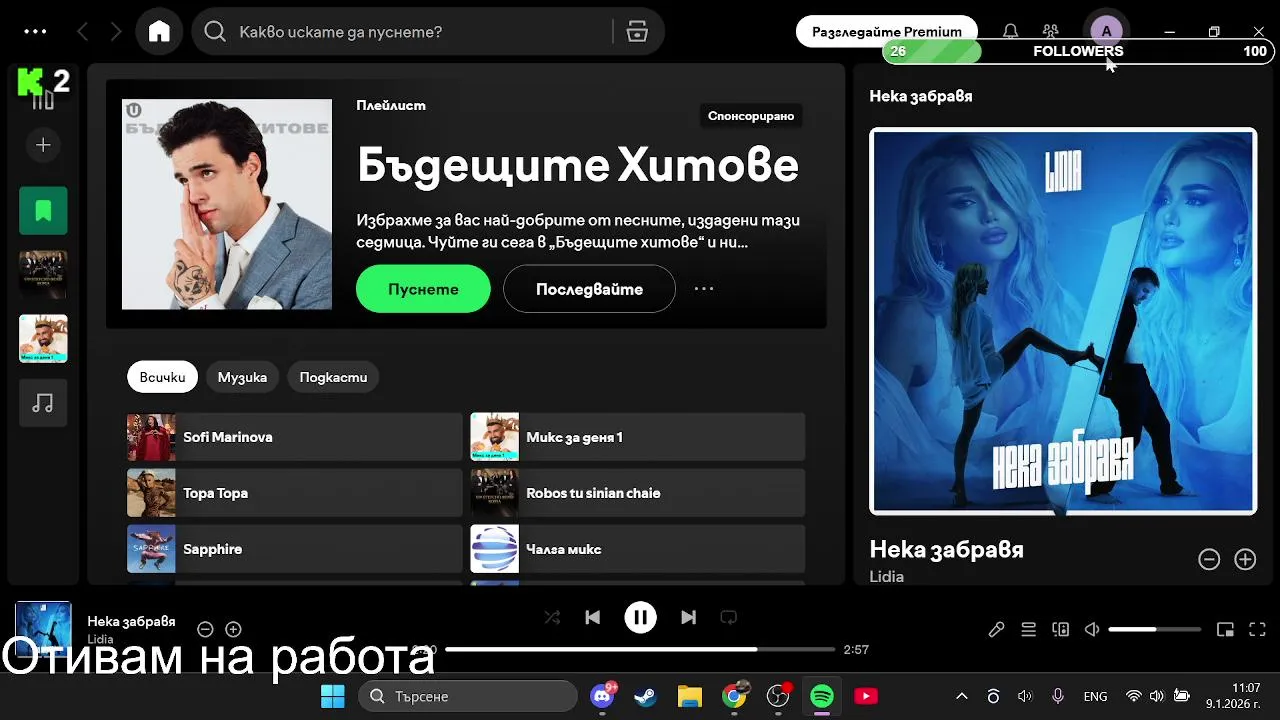Open 'Микс за деня' sidebar thumbnail

coord(43,339)
